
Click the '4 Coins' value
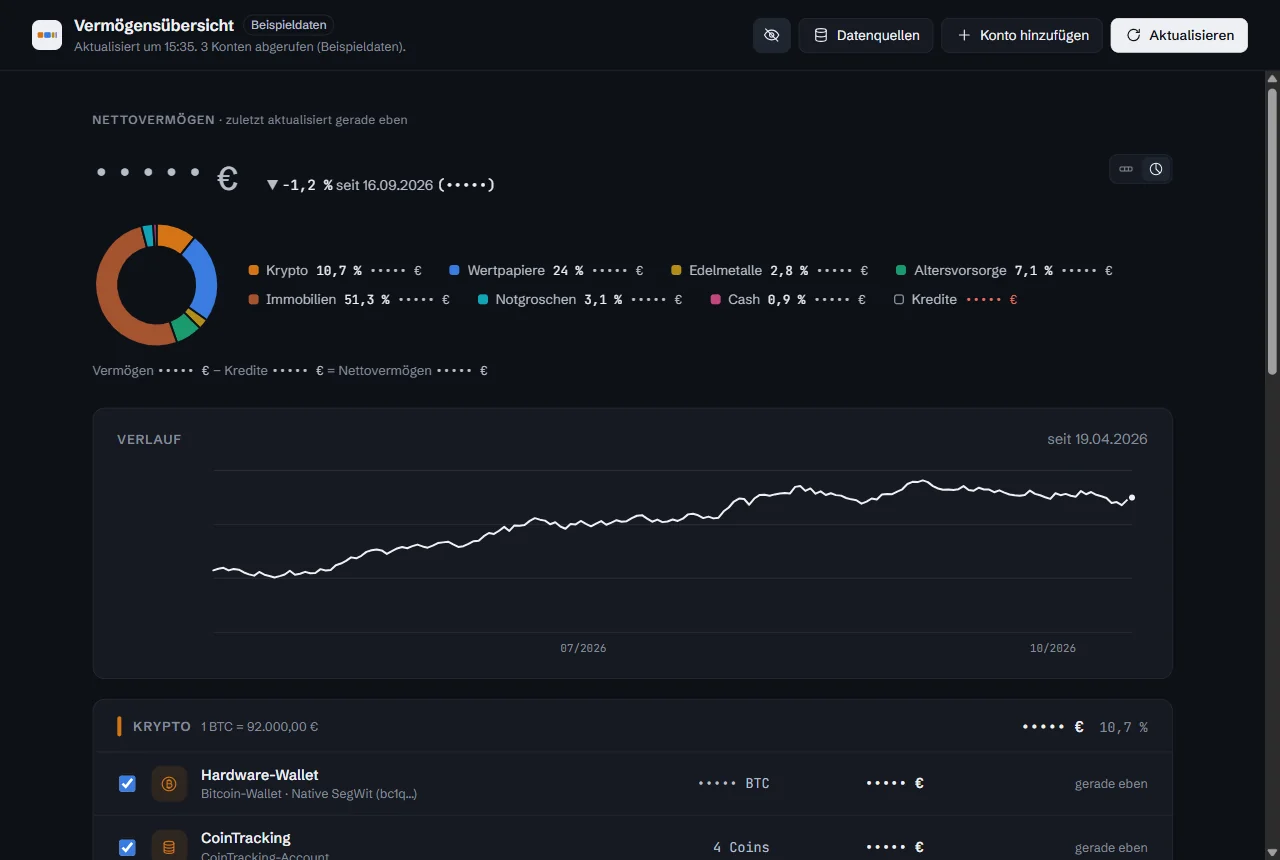click(x=741, y=847)
